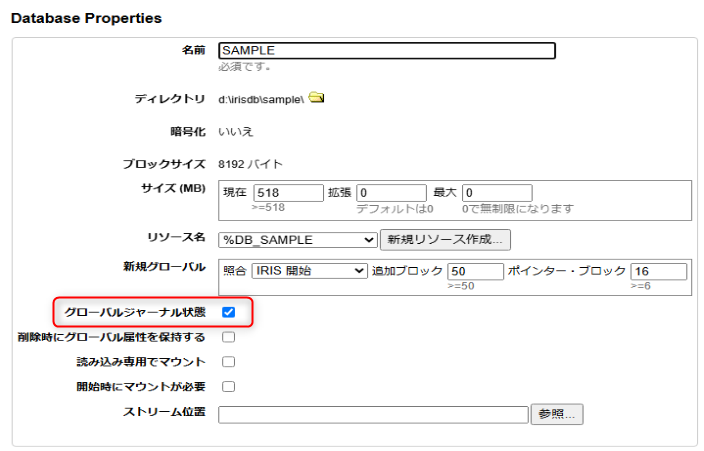Check the 読み込み専用でマウント box
Viewport: 704px width, 451px height.
pos(228,362)
